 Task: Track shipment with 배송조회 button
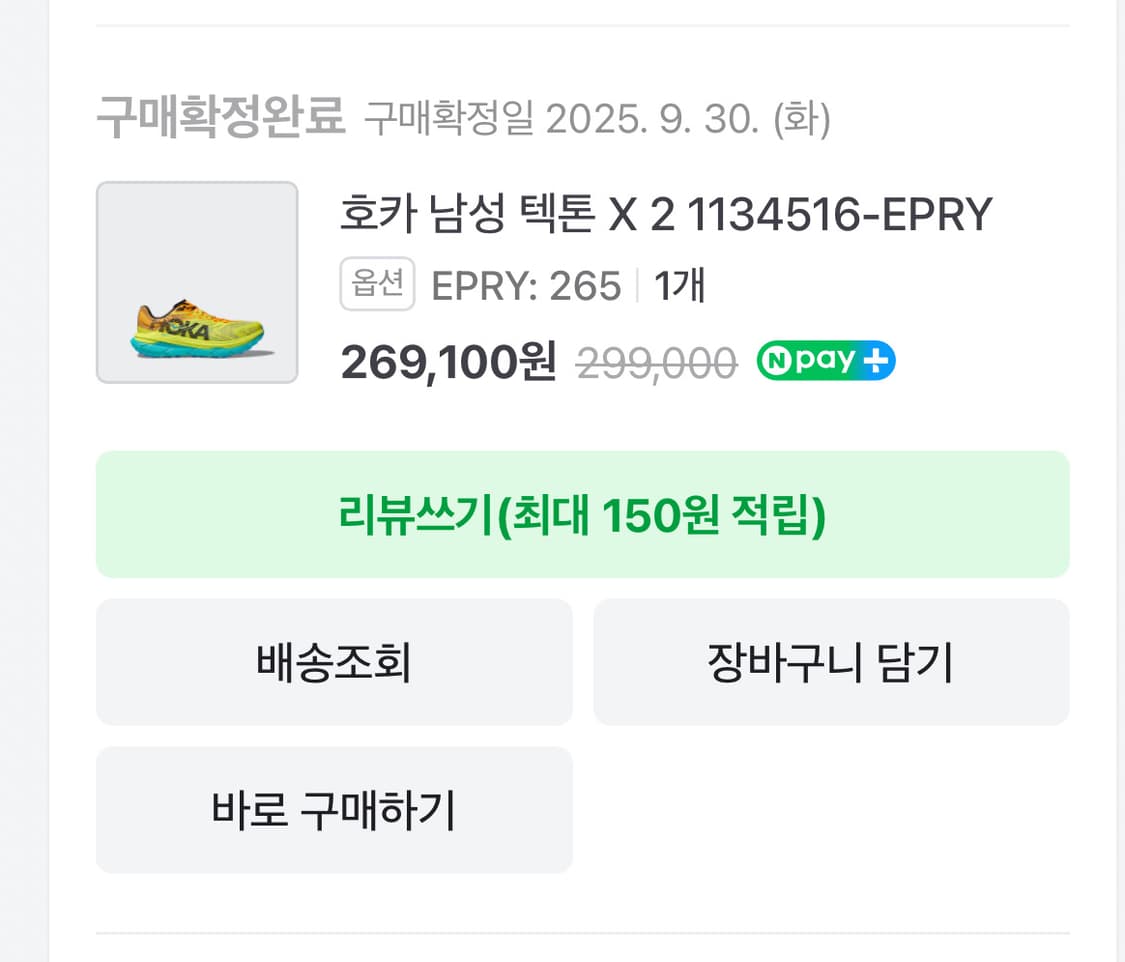pos(334,662)
